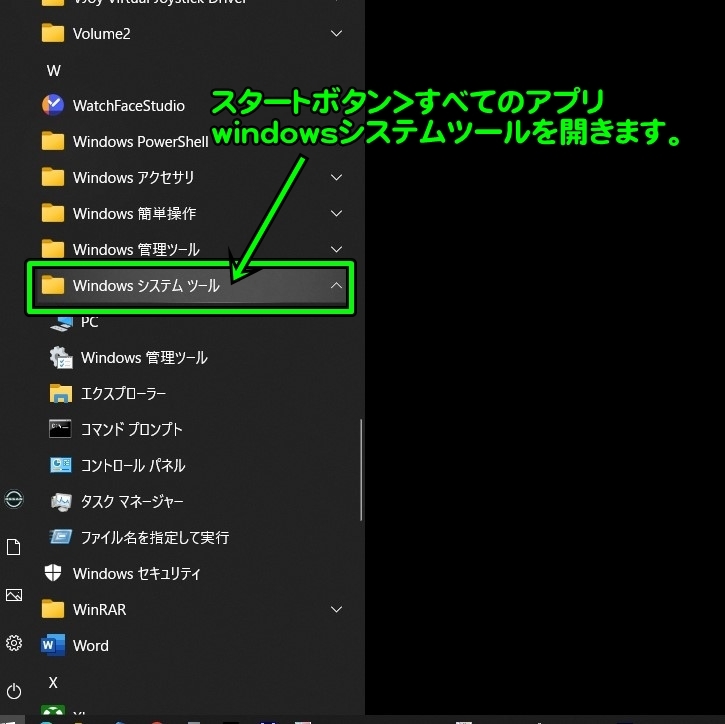Click the Volume2 label

click(x=101, y=34)
